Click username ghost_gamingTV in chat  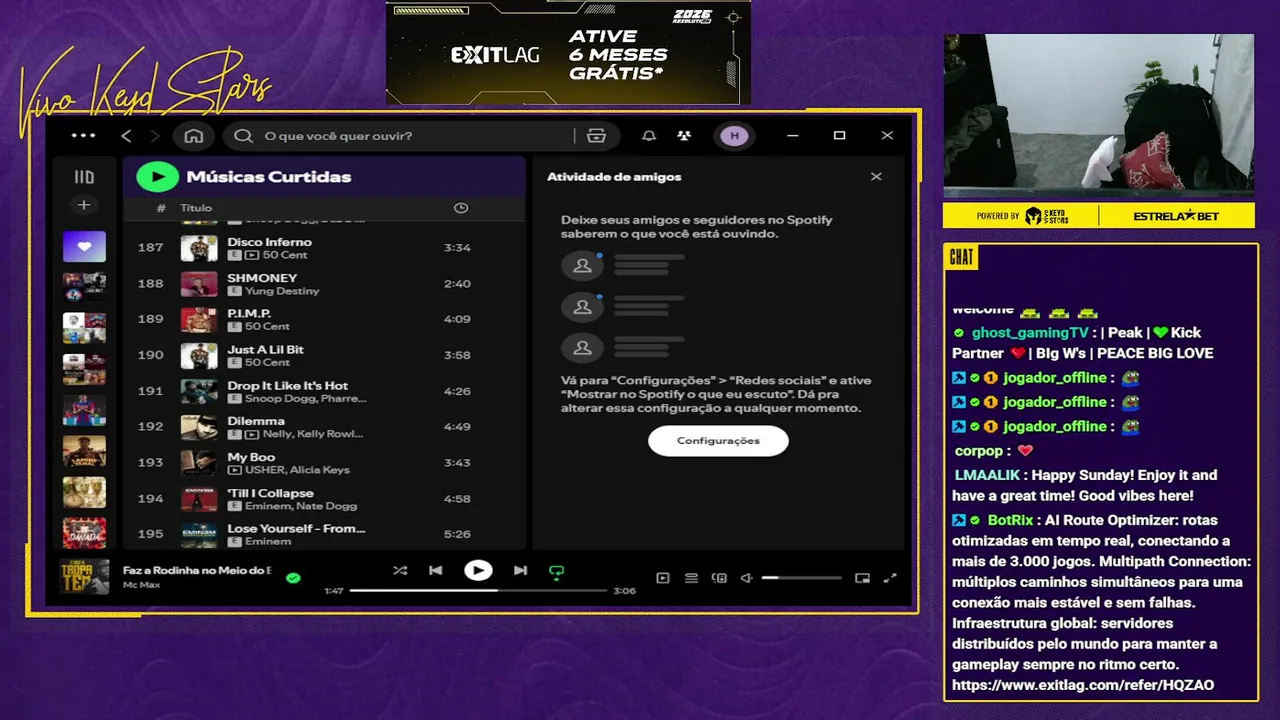coord(1030,333)
